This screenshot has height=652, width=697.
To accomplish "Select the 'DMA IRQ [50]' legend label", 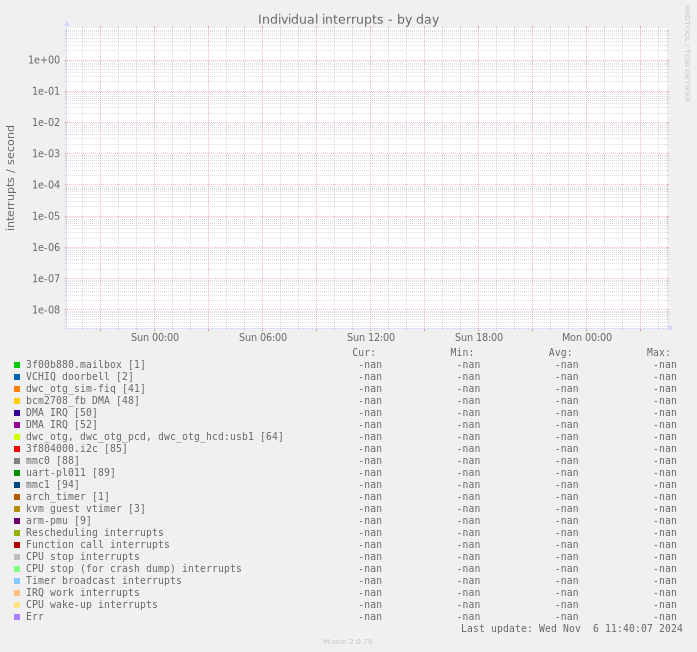I will tap(61, 413).
